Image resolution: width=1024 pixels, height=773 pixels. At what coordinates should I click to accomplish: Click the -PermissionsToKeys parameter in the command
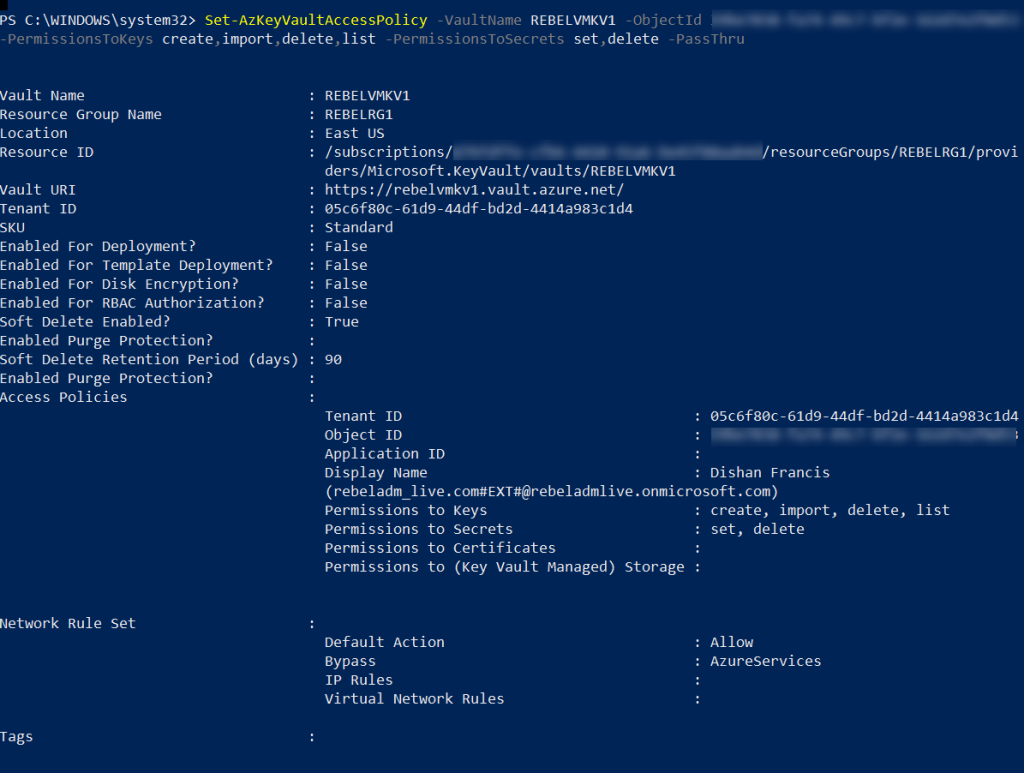[x=78, y=39]
